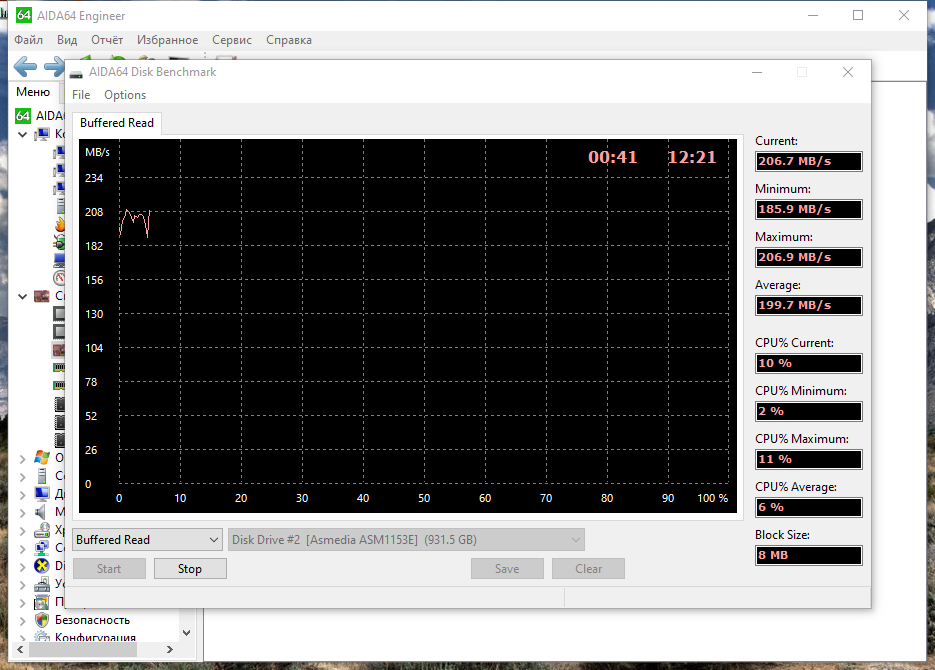Expand the multimedia tree node
The width and height of the screenshot is (935, 670).
[x=22, y=512]
